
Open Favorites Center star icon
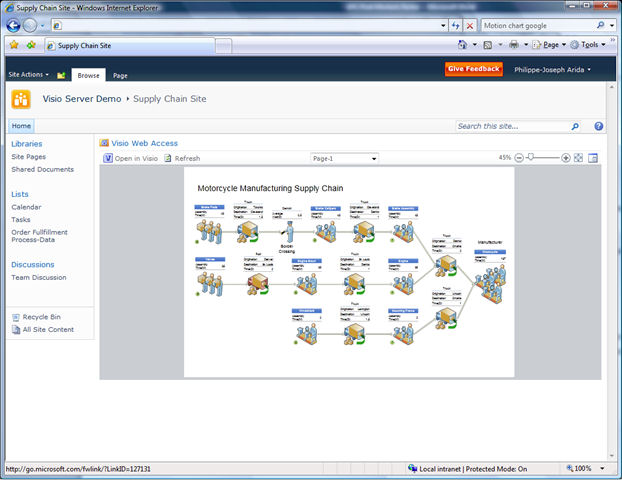point(14,45)
